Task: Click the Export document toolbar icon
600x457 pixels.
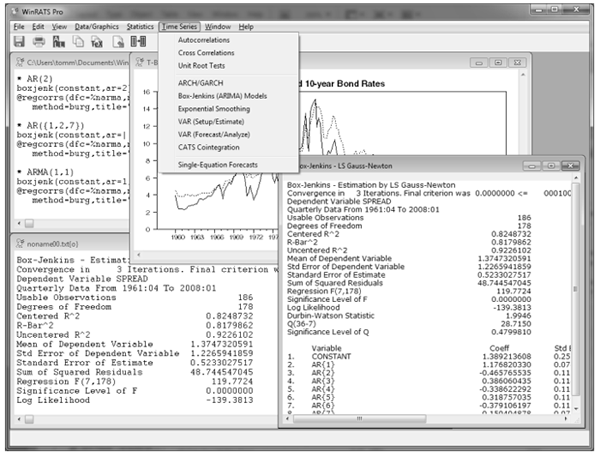Action: pos(118,41)
